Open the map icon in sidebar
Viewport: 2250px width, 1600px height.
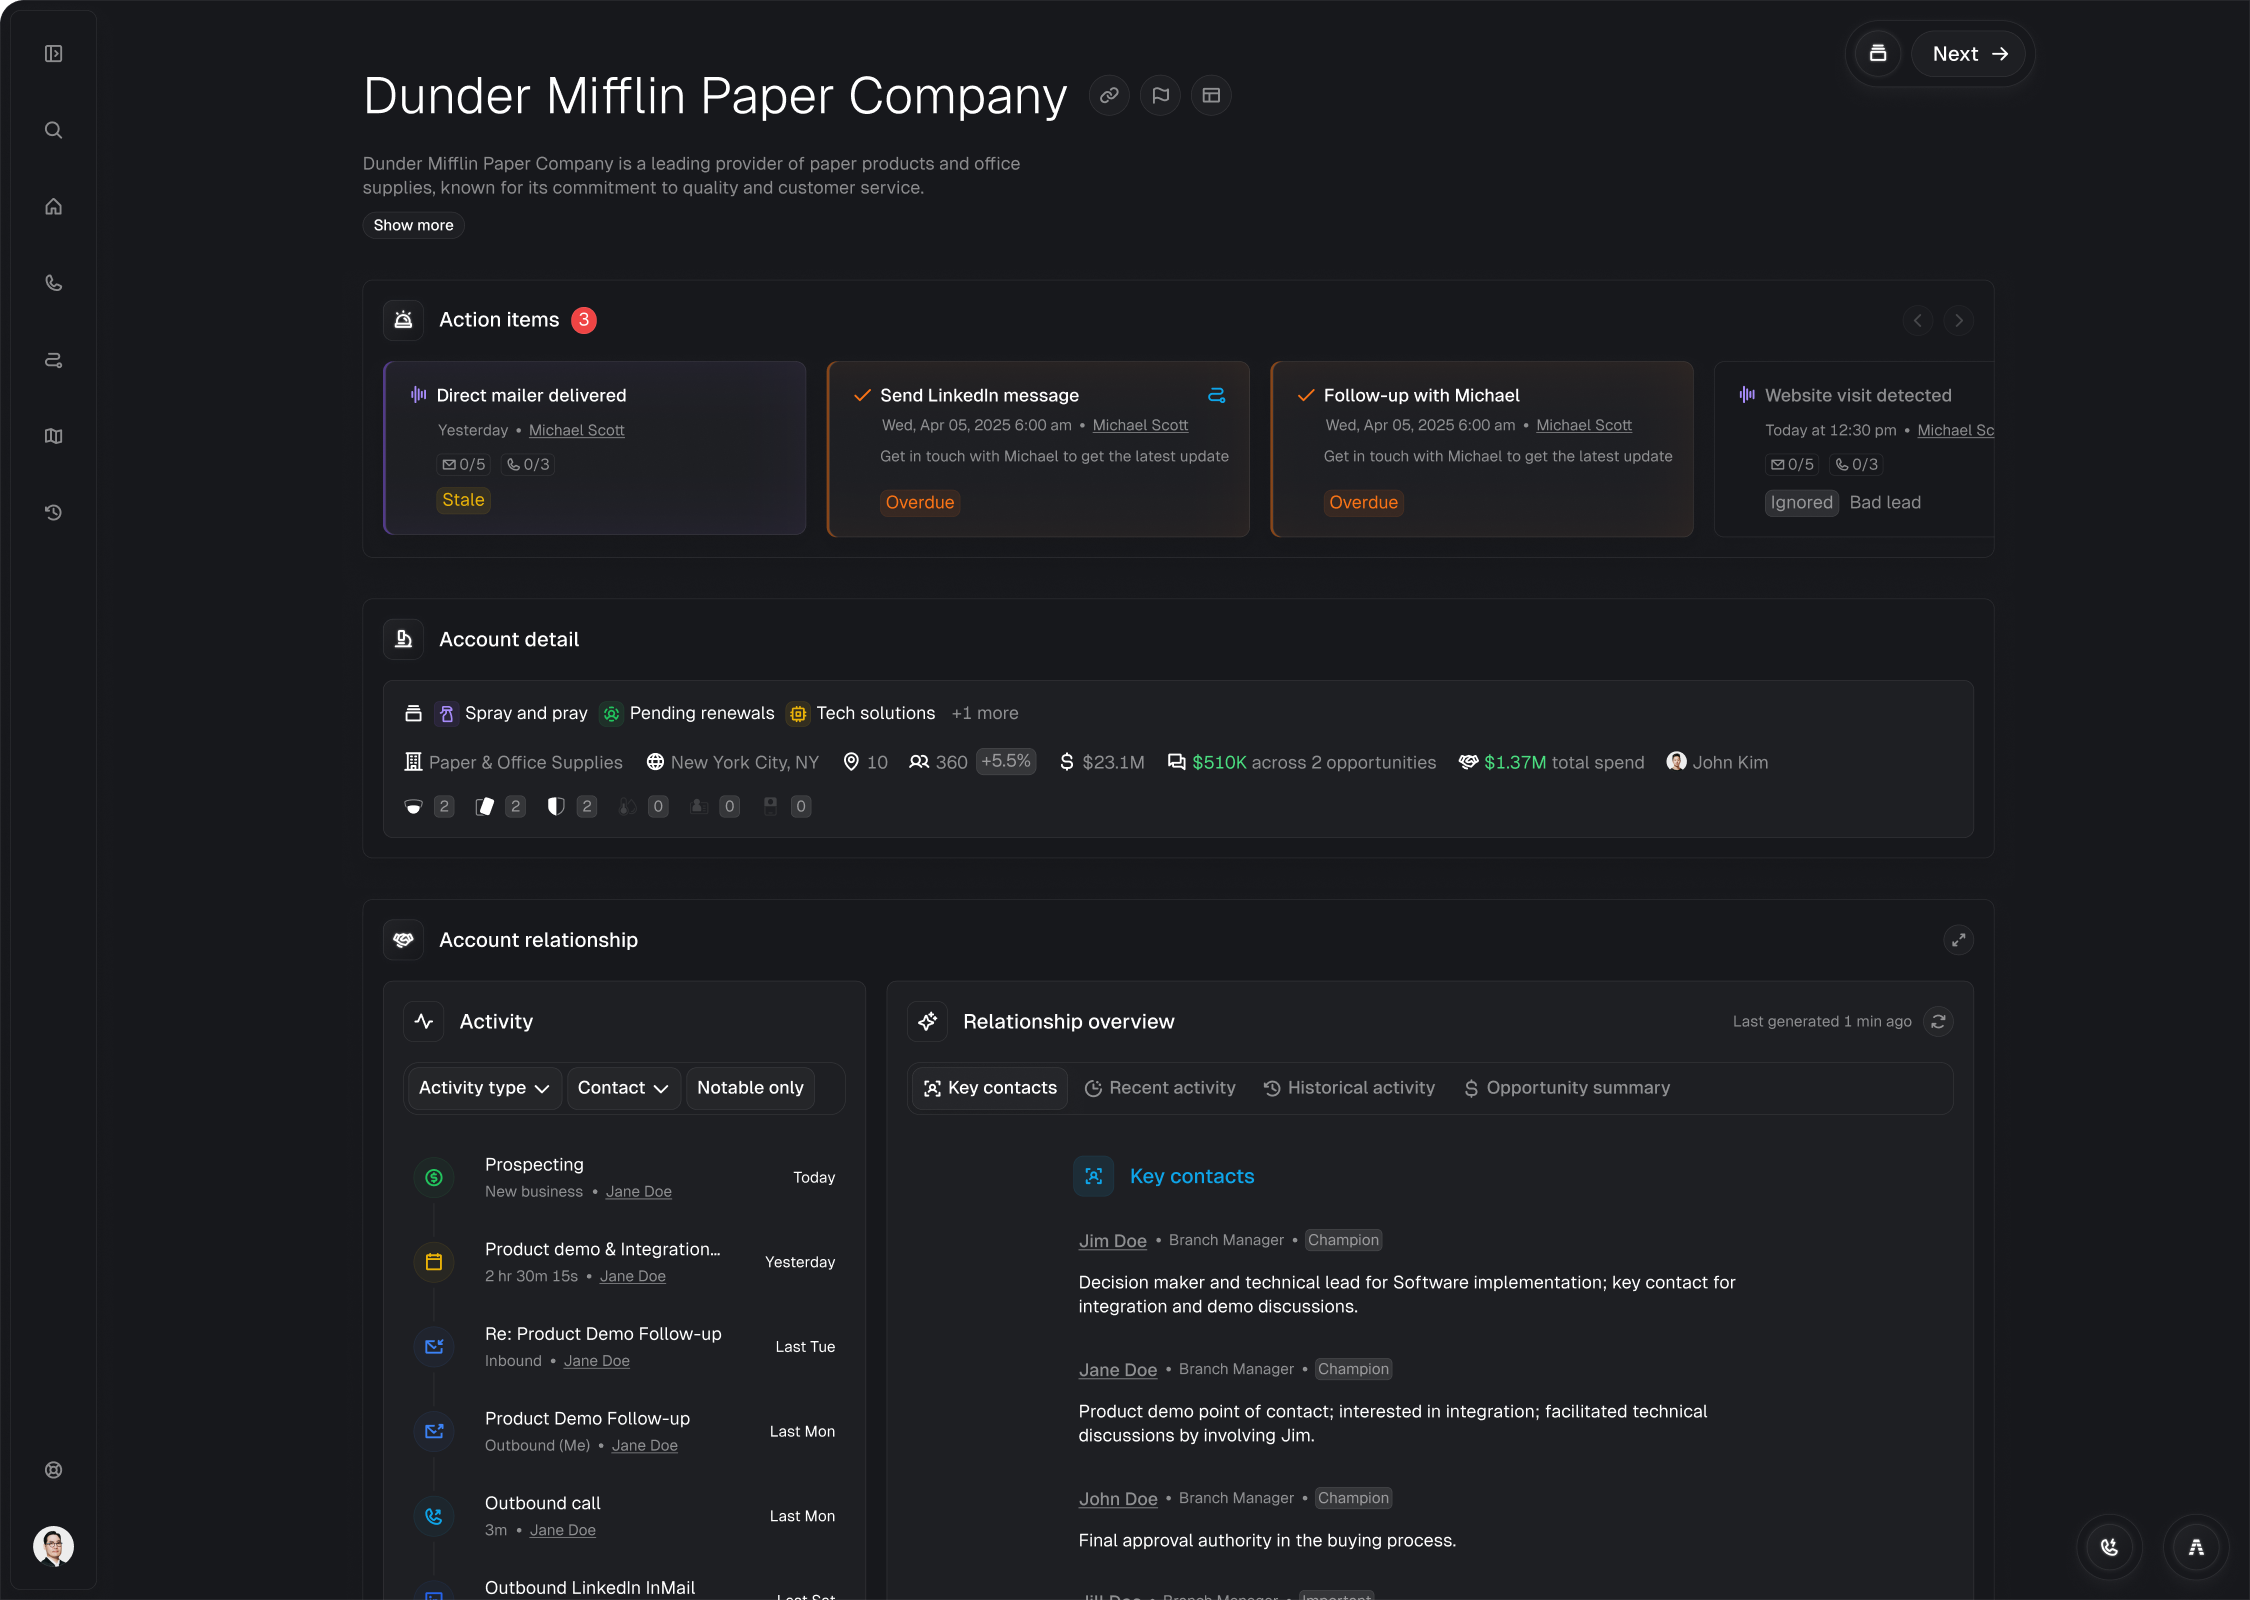tap(54, 436)
